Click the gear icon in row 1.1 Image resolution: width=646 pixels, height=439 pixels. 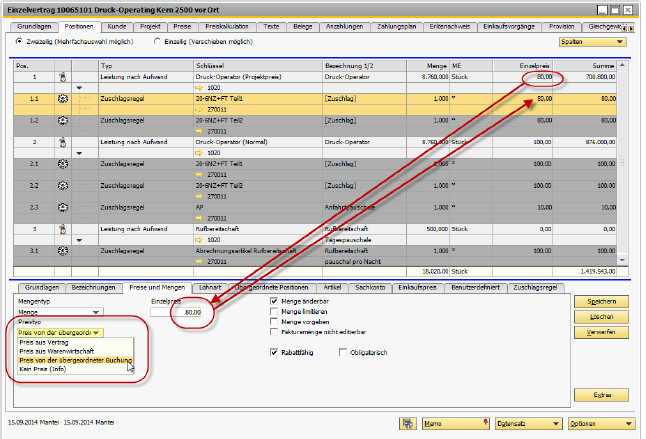coord(62,99)
